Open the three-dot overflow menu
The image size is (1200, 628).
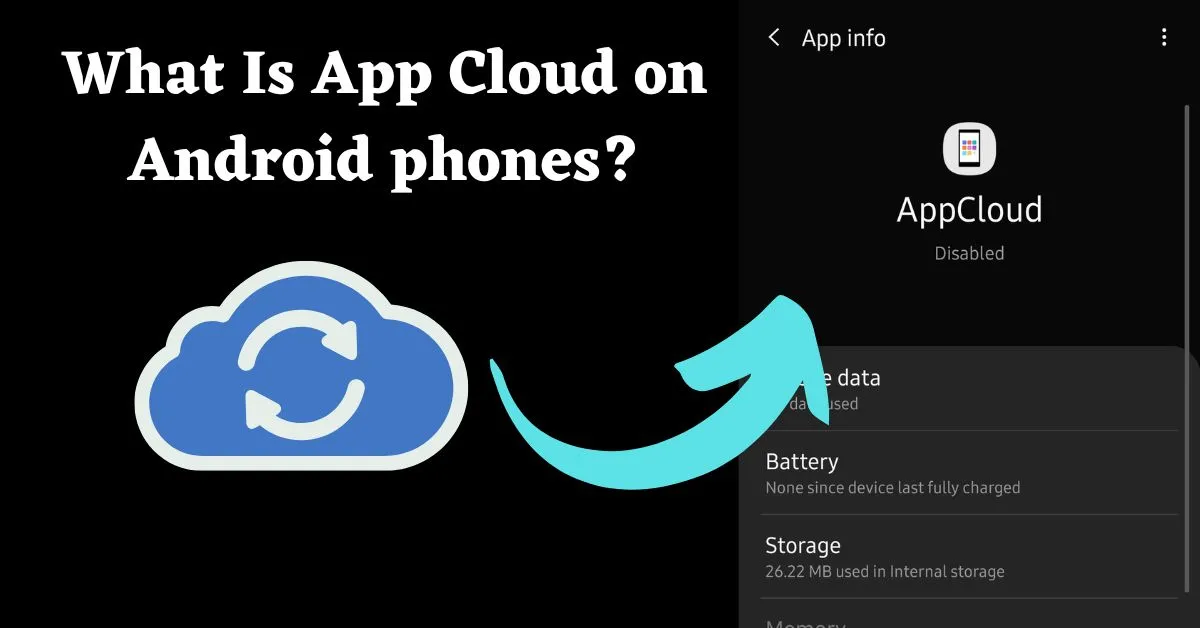point(1164,38)
